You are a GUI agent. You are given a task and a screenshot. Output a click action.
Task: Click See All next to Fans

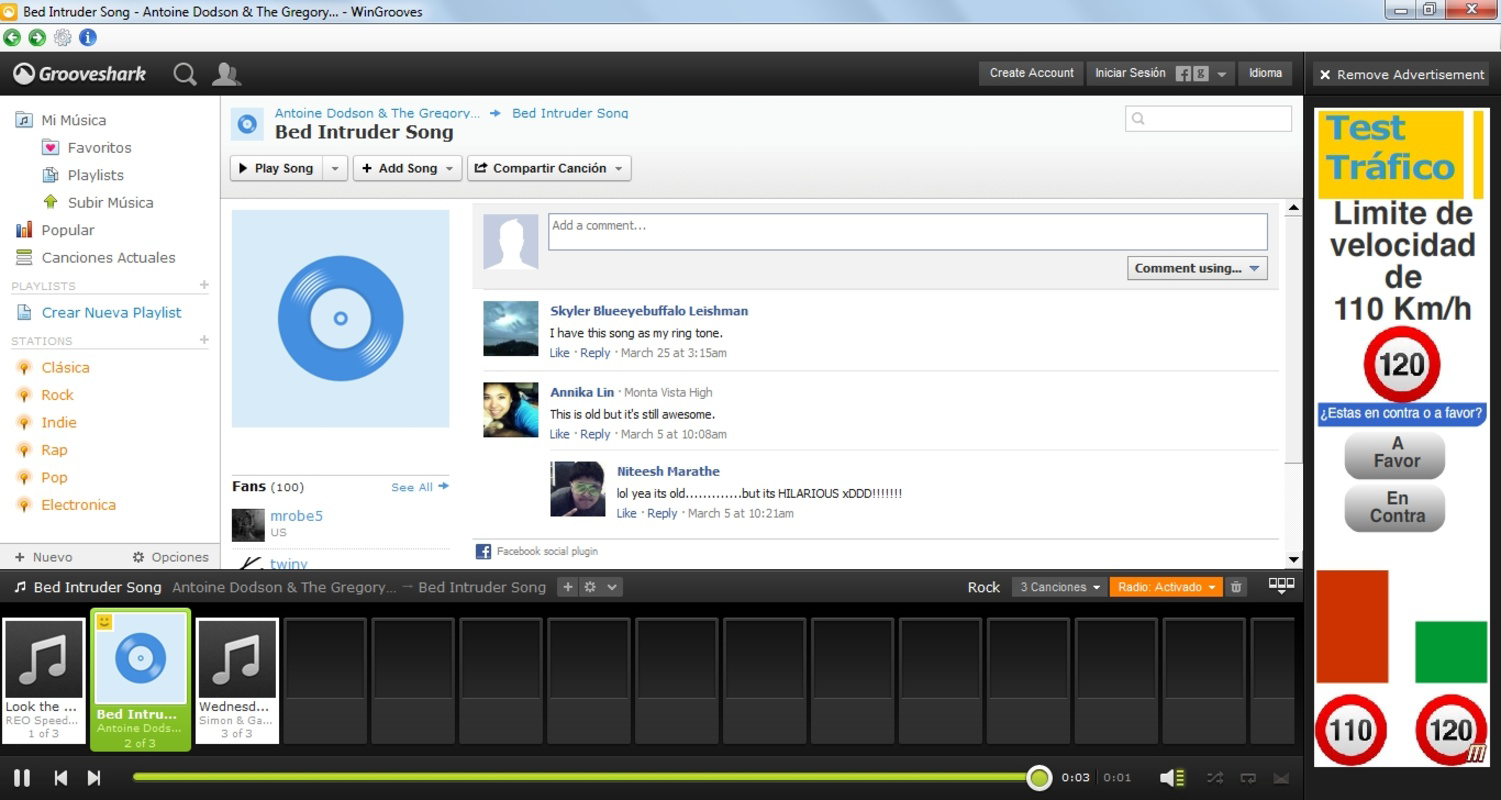point(420,487)
